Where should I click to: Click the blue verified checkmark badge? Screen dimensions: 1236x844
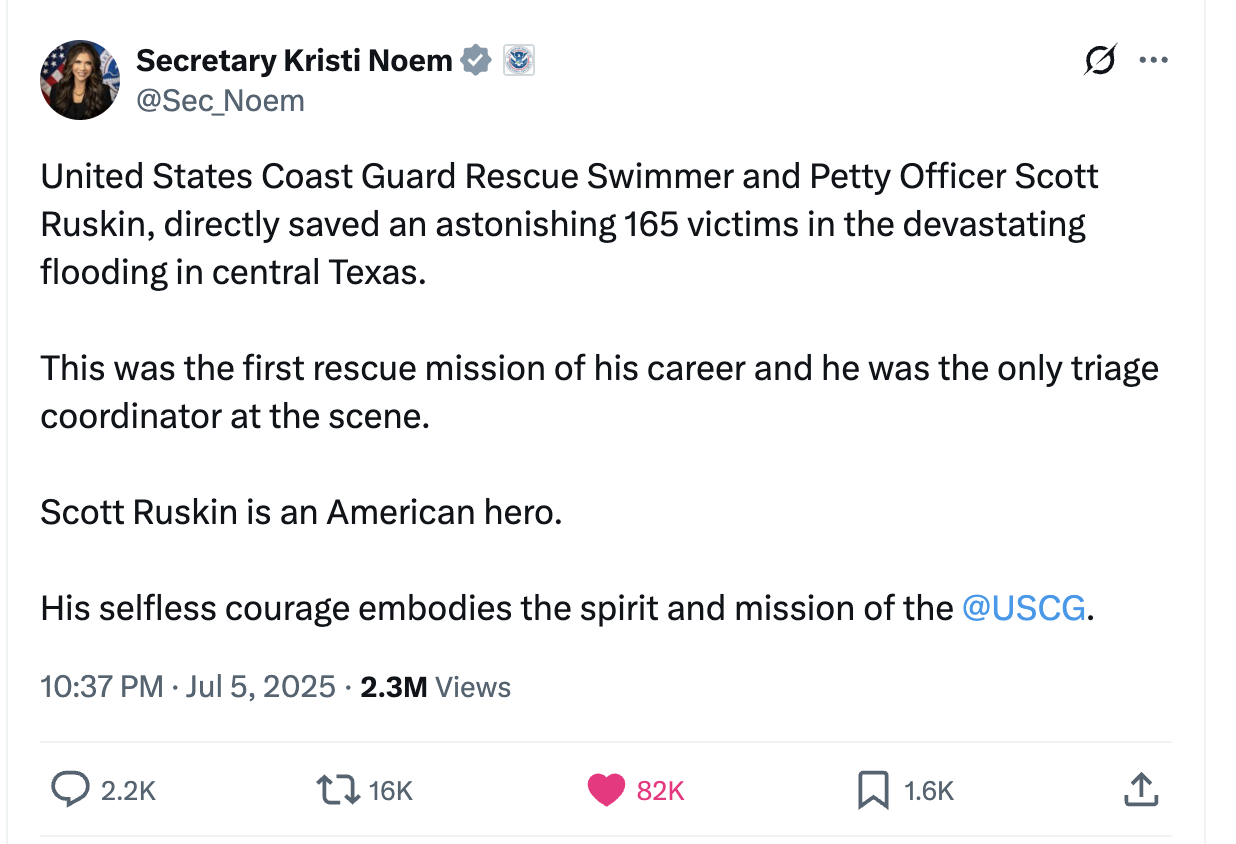coord(476,61)
